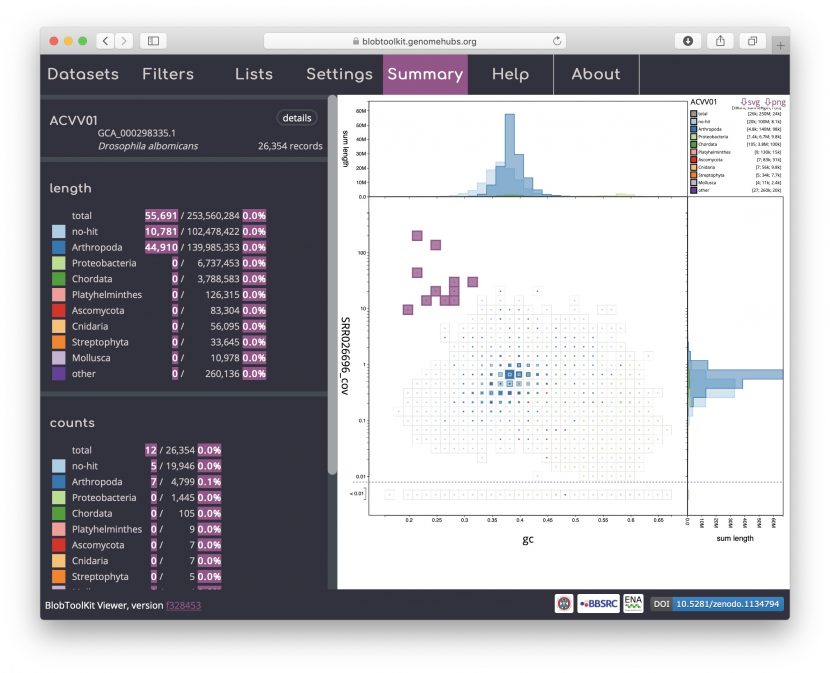Screen dimensions: 830x673
Task: Expand the details for dataset ACVV01
Action: point(296,117)
